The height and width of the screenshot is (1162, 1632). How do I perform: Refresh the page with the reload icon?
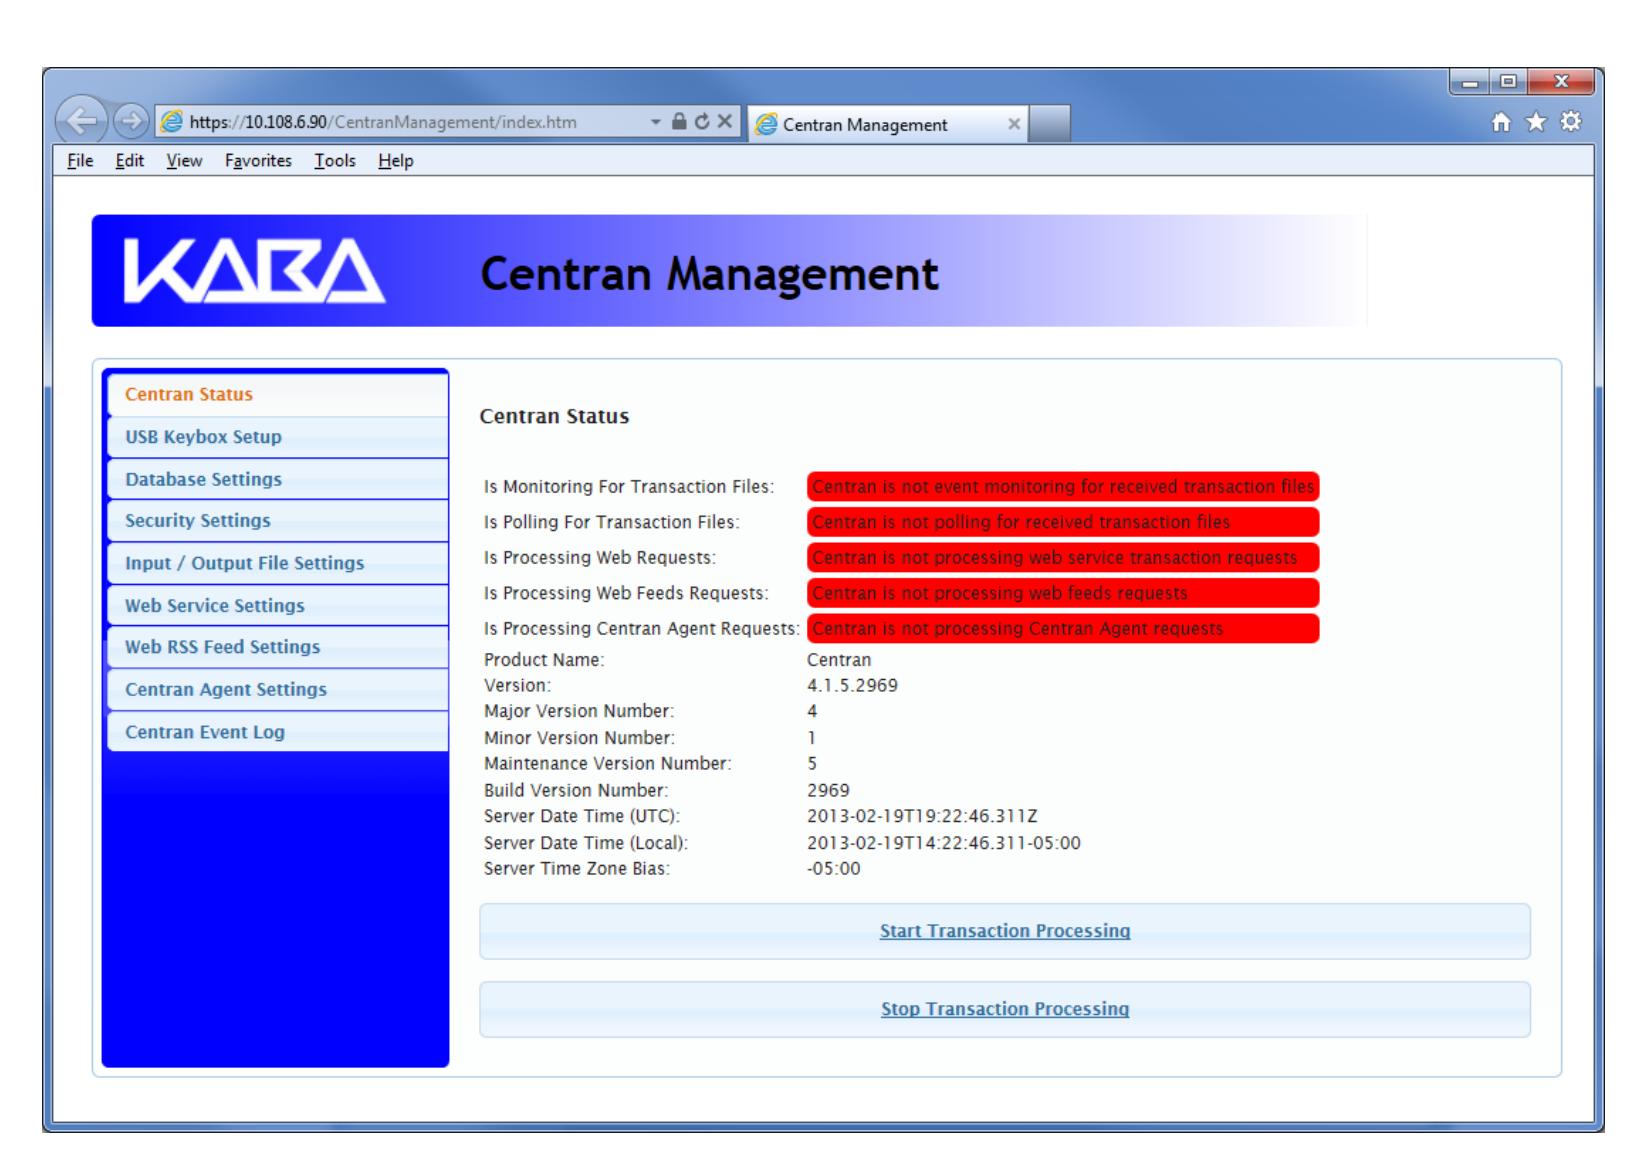pyautogui.click(x=701, y=122)
